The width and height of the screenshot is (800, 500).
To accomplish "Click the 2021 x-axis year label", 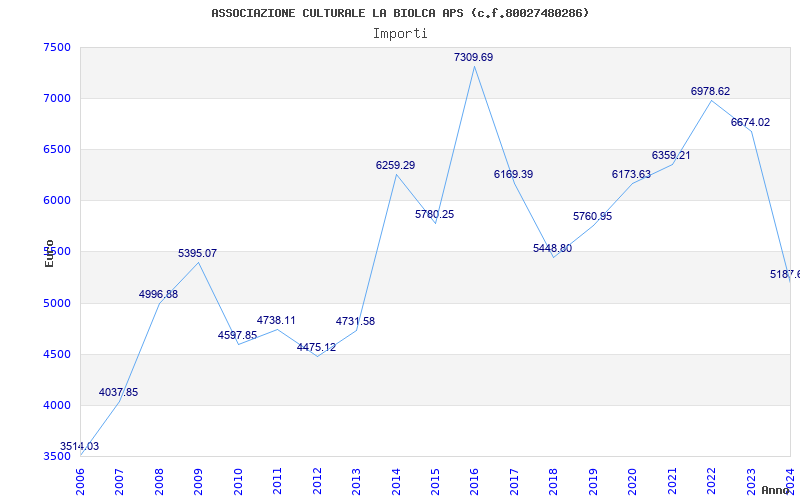I will 672,482.
